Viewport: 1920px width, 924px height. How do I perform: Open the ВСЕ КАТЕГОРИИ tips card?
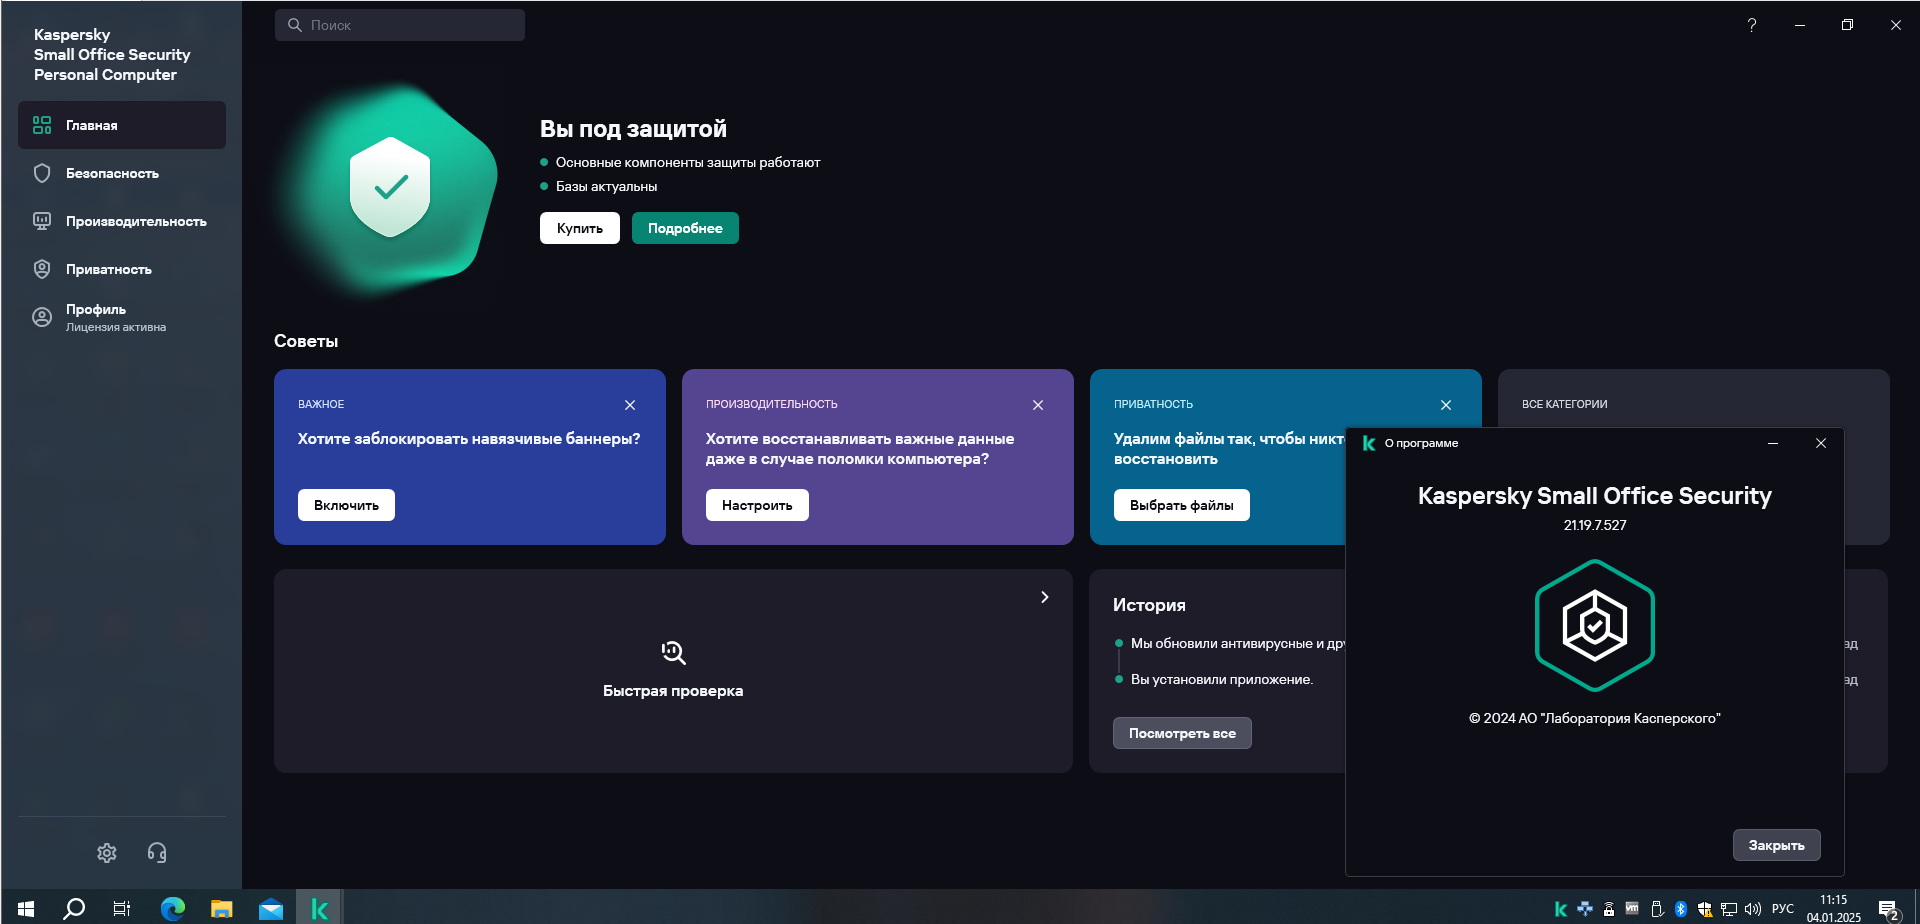click(x=1693, y=399)
